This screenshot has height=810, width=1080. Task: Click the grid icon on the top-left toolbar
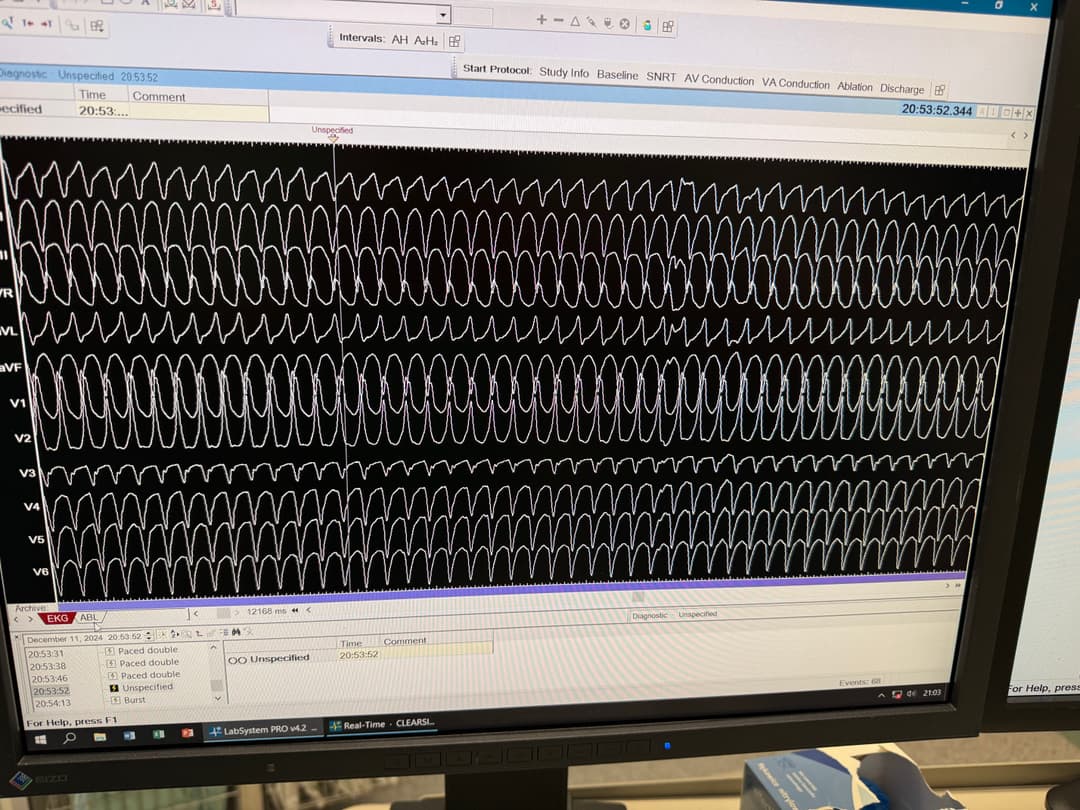pyautogui.click(x=96, y=26)
